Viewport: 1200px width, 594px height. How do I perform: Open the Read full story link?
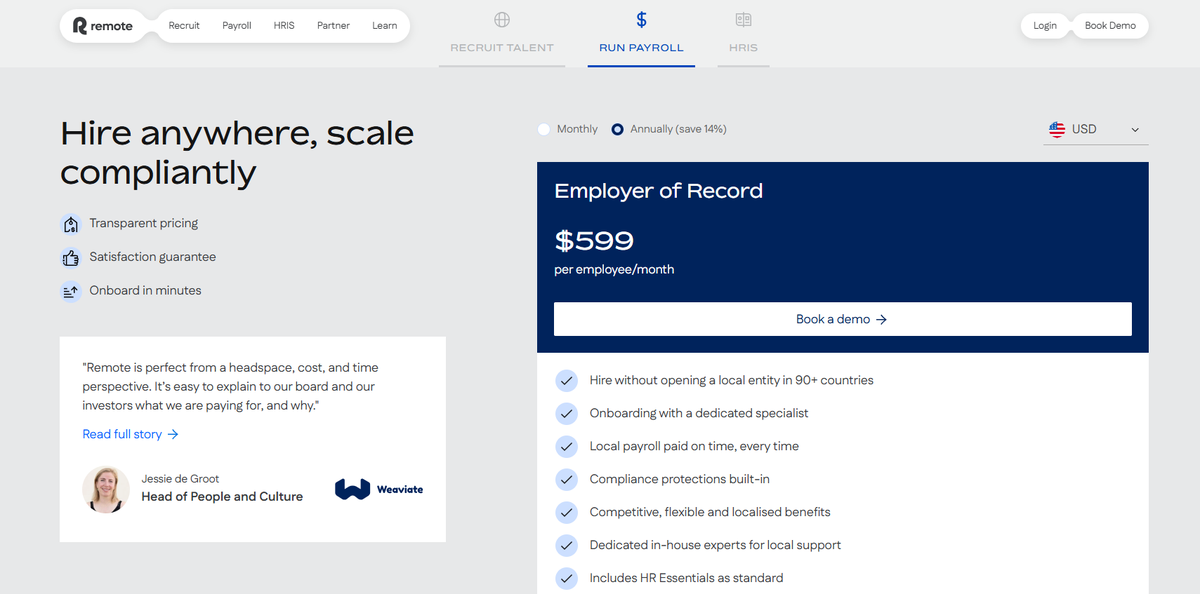(x=130, y=434)
